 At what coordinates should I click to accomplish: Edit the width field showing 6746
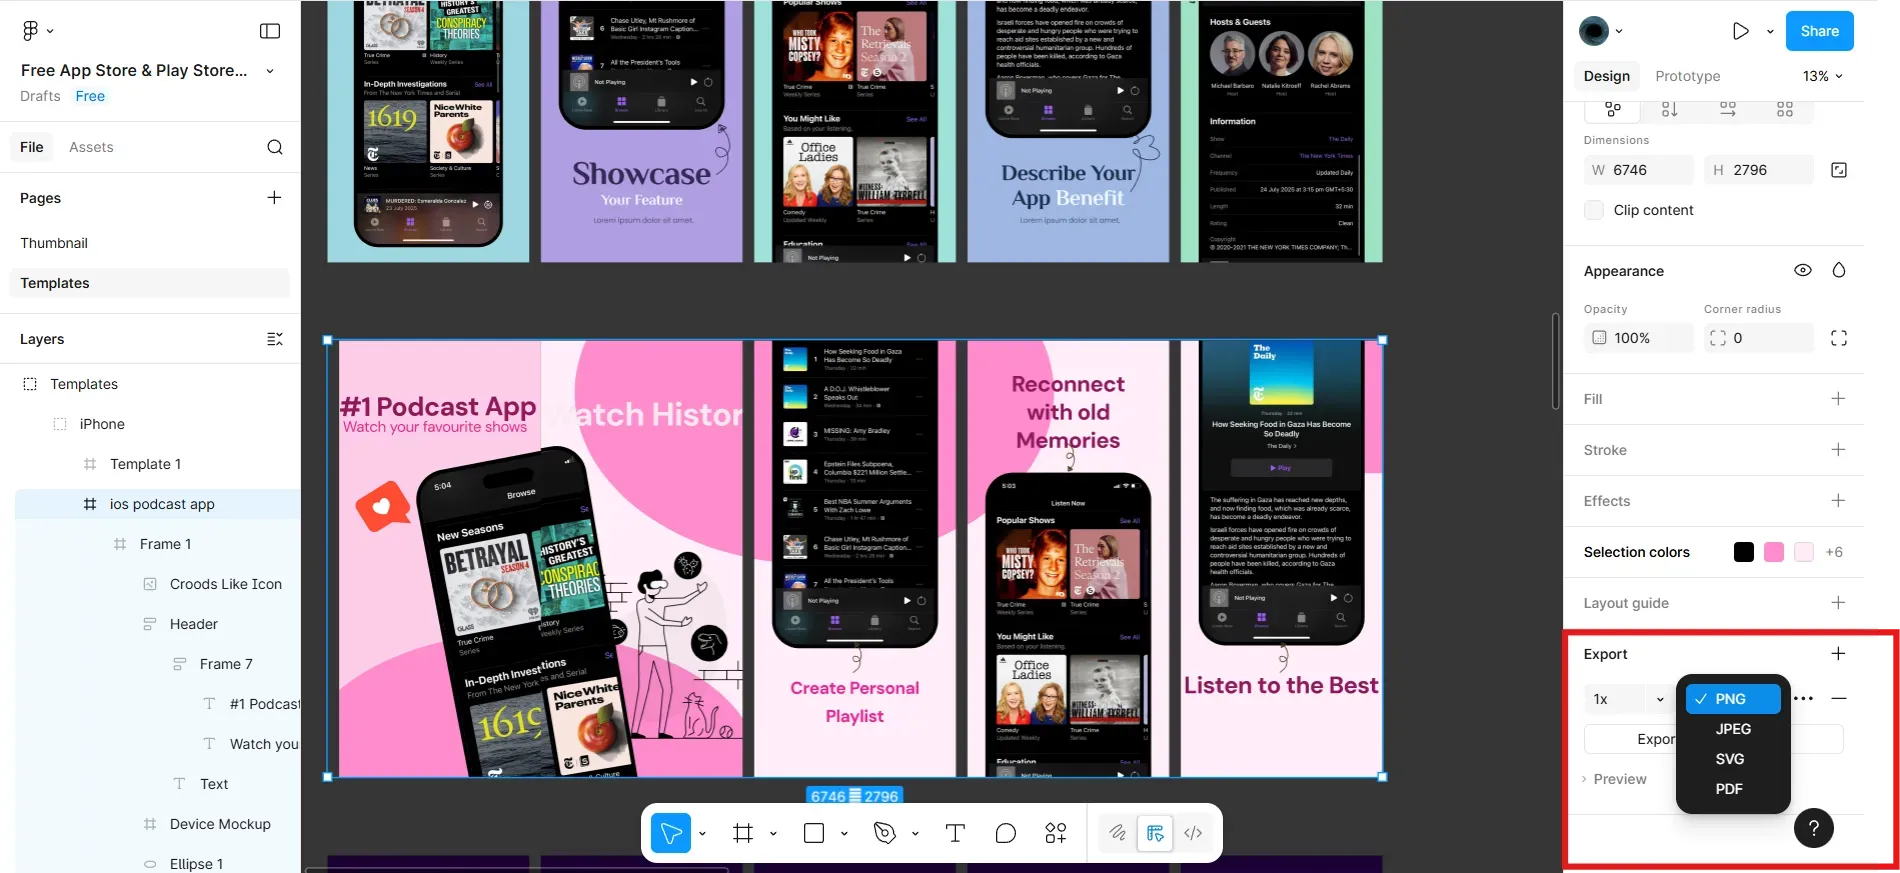tap(1639, 170)
